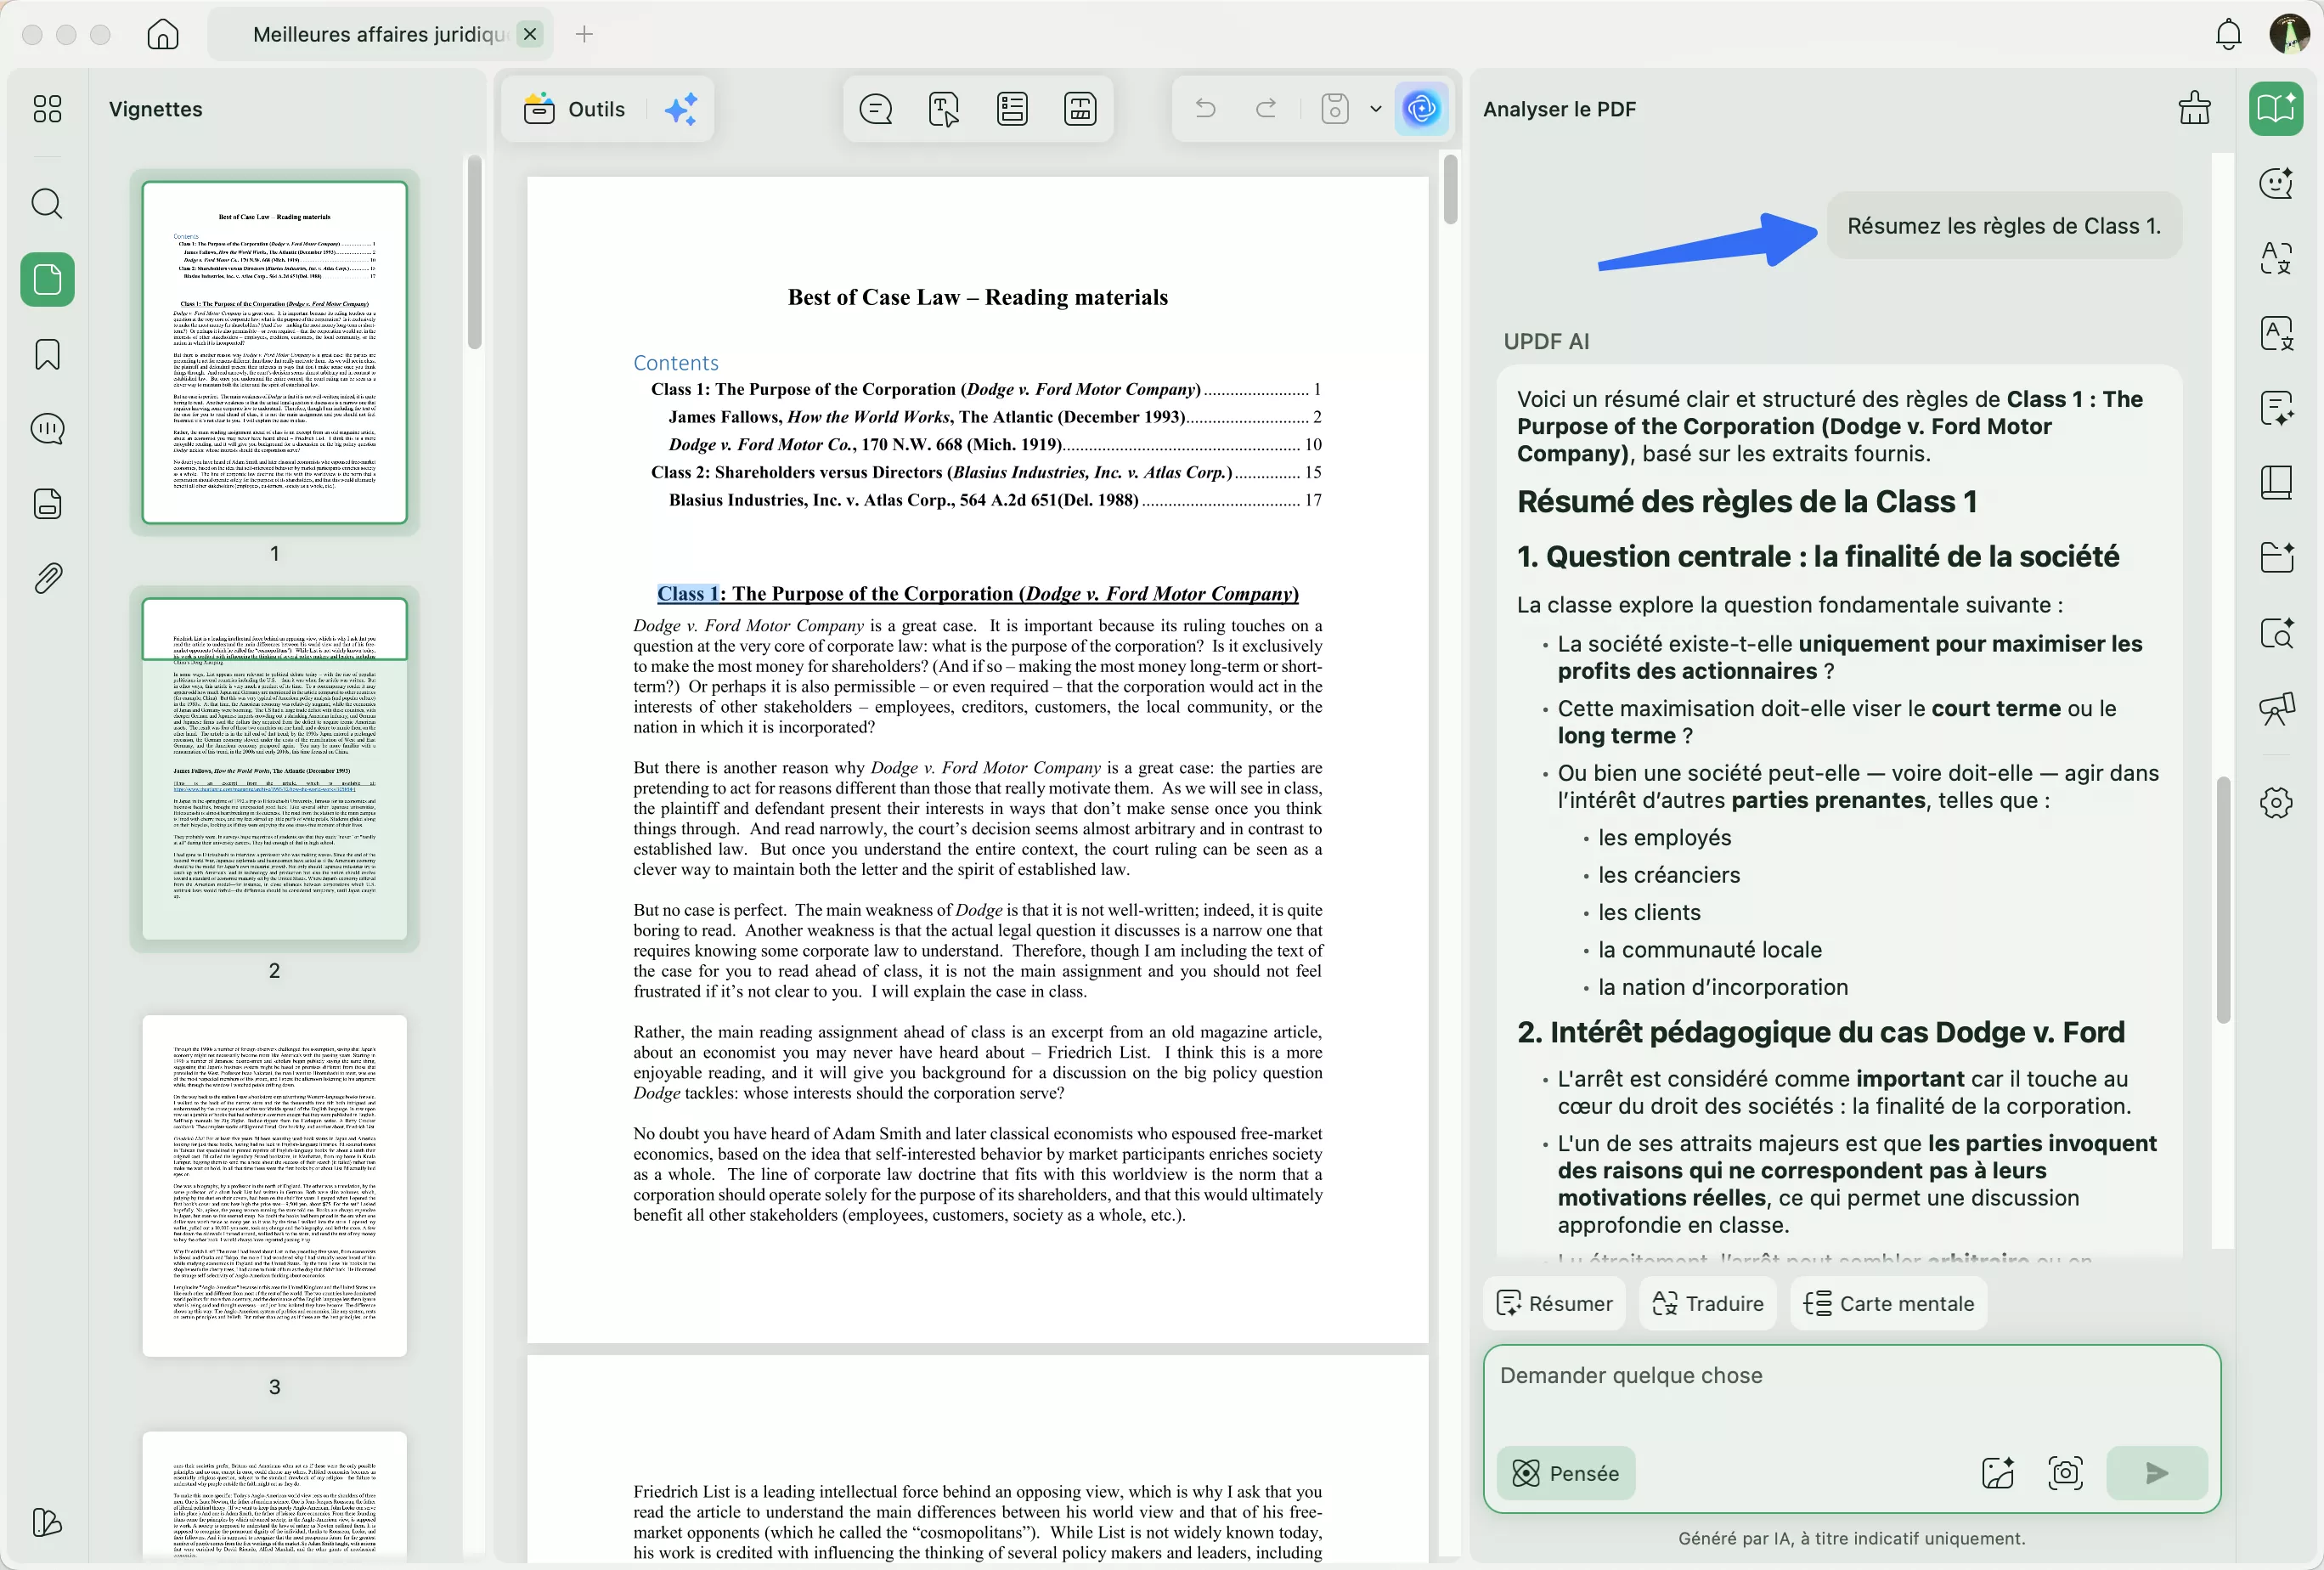Open the search icon in left sidebar

pos(47,204)
